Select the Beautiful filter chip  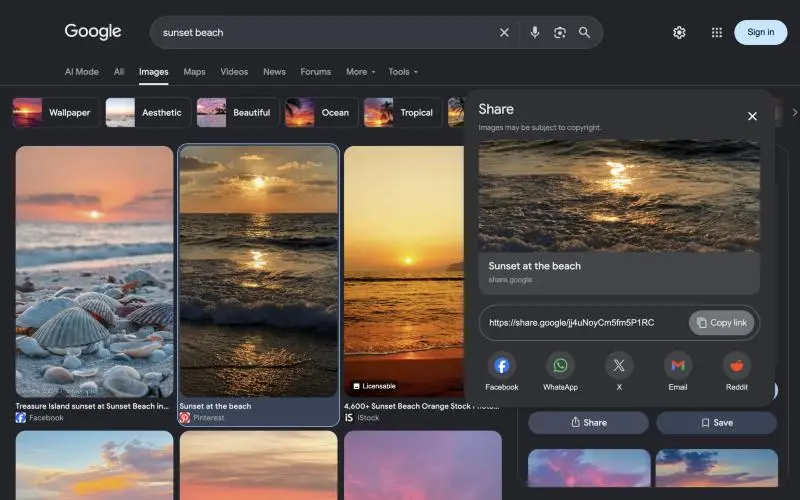coord(238,112)
